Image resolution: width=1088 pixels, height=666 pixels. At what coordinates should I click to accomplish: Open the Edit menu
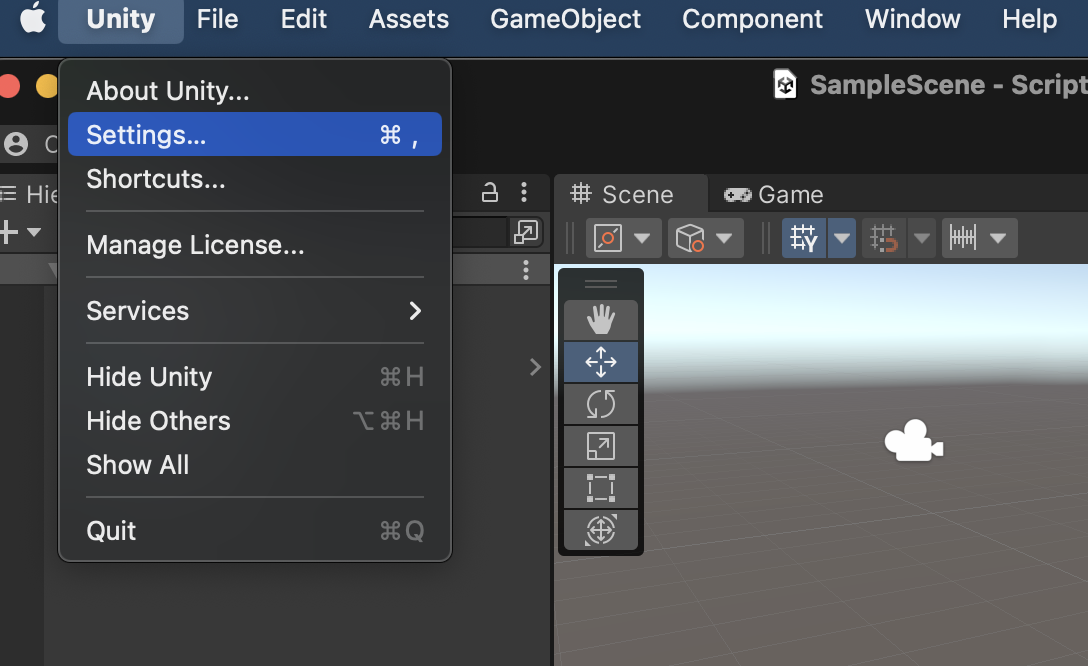tap(303, 19)
